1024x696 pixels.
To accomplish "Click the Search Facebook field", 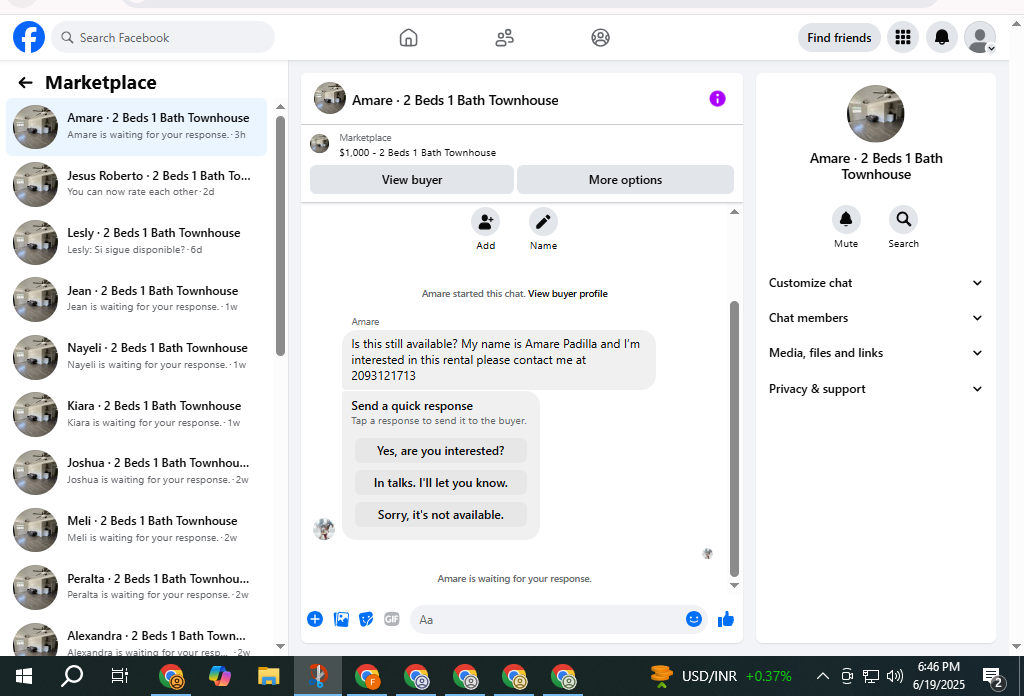I will (163, 37).
